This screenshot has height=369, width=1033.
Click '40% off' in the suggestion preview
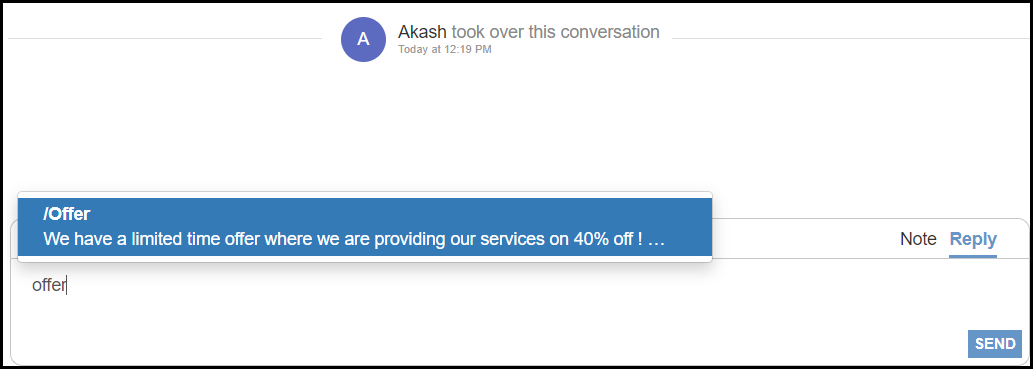click(596, 239)
